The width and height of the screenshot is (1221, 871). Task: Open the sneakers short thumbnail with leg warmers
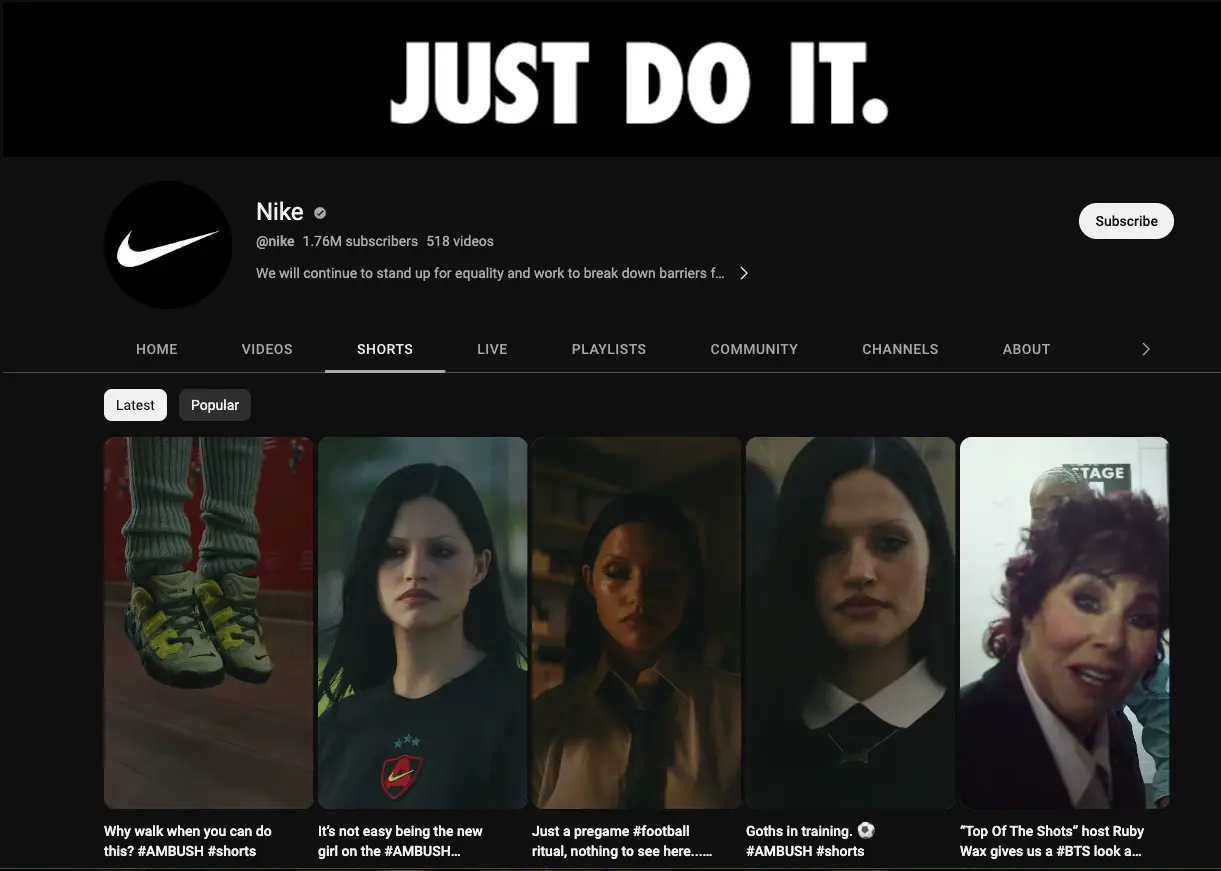[x=209, y=623]
